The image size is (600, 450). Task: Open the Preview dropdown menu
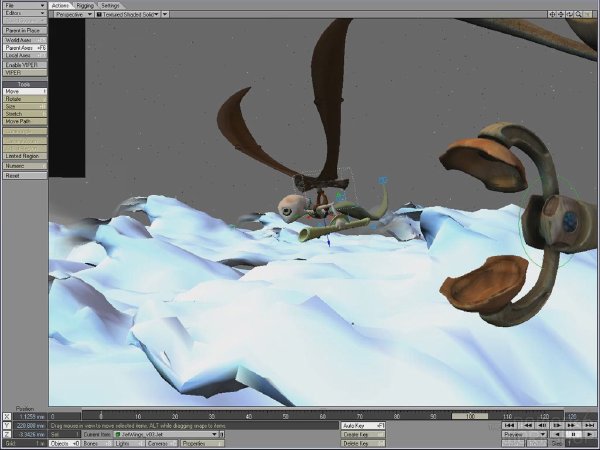point(525,434)
